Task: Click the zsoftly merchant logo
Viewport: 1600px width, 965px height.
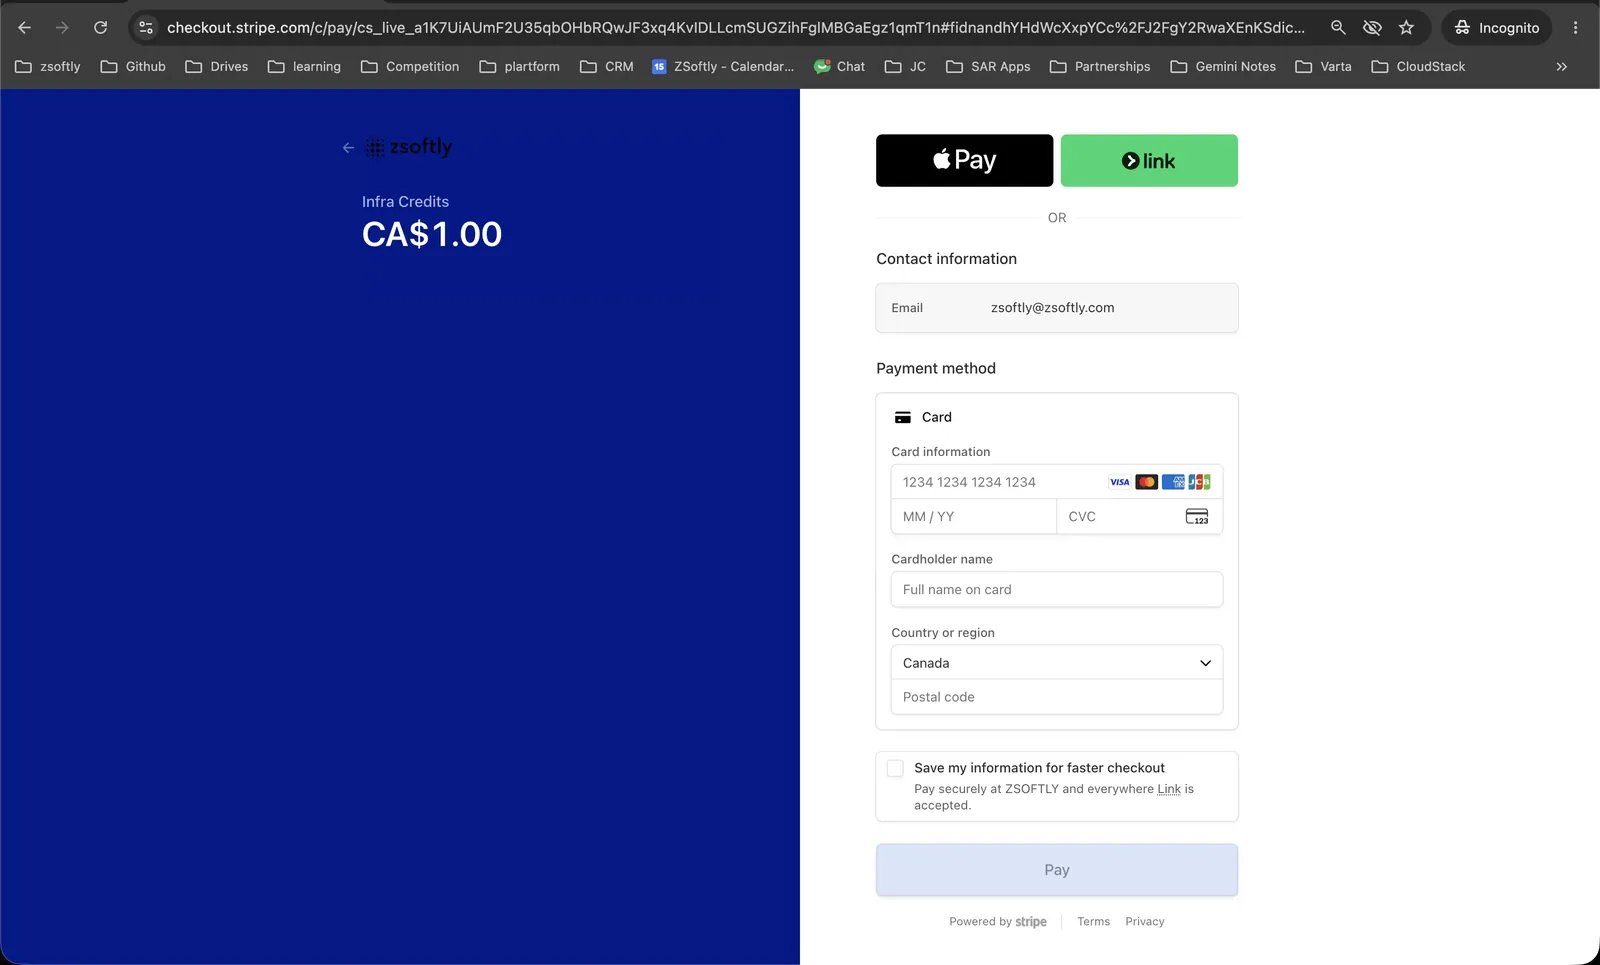Action: coord(409,147)
